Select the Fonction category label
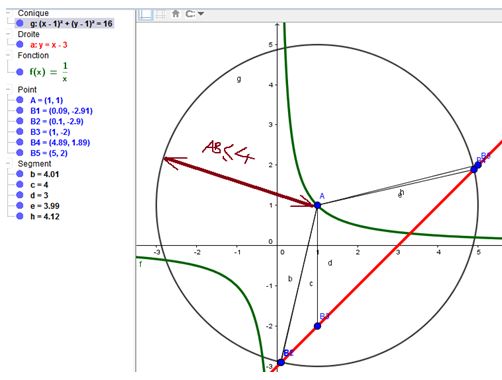502x380 pixels. click(x=33, y=55)
